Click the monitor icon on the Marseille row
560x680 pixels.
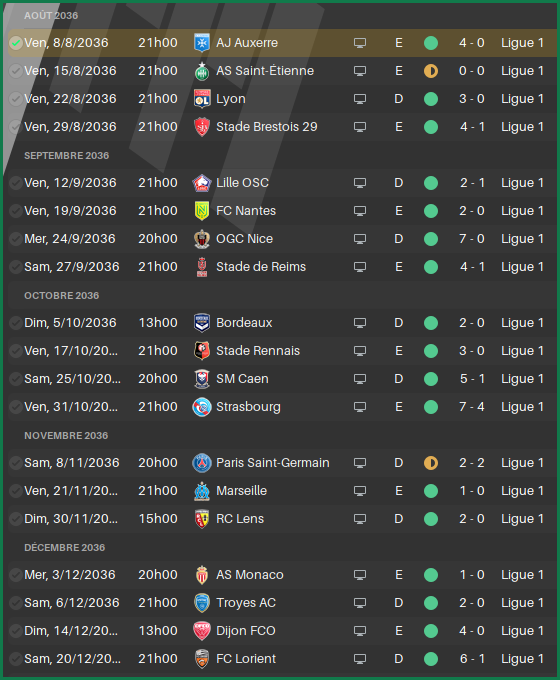[x=360, y=490]
